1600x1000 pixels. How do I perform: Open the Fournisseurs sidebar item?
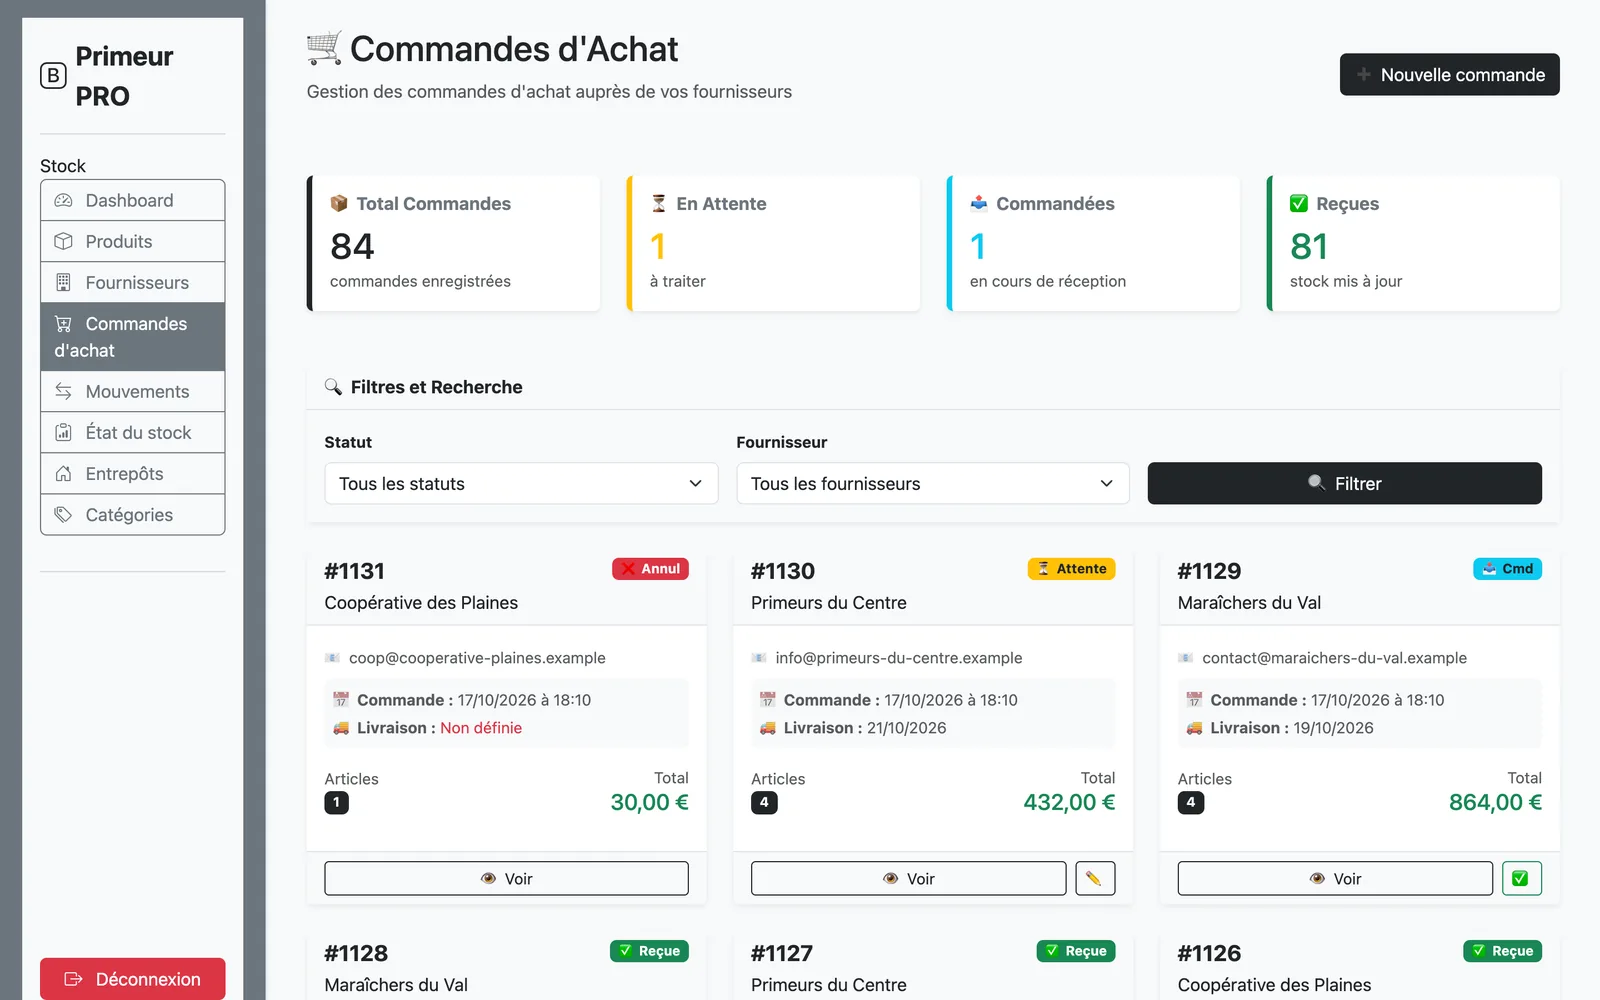(x=132, y=282)
